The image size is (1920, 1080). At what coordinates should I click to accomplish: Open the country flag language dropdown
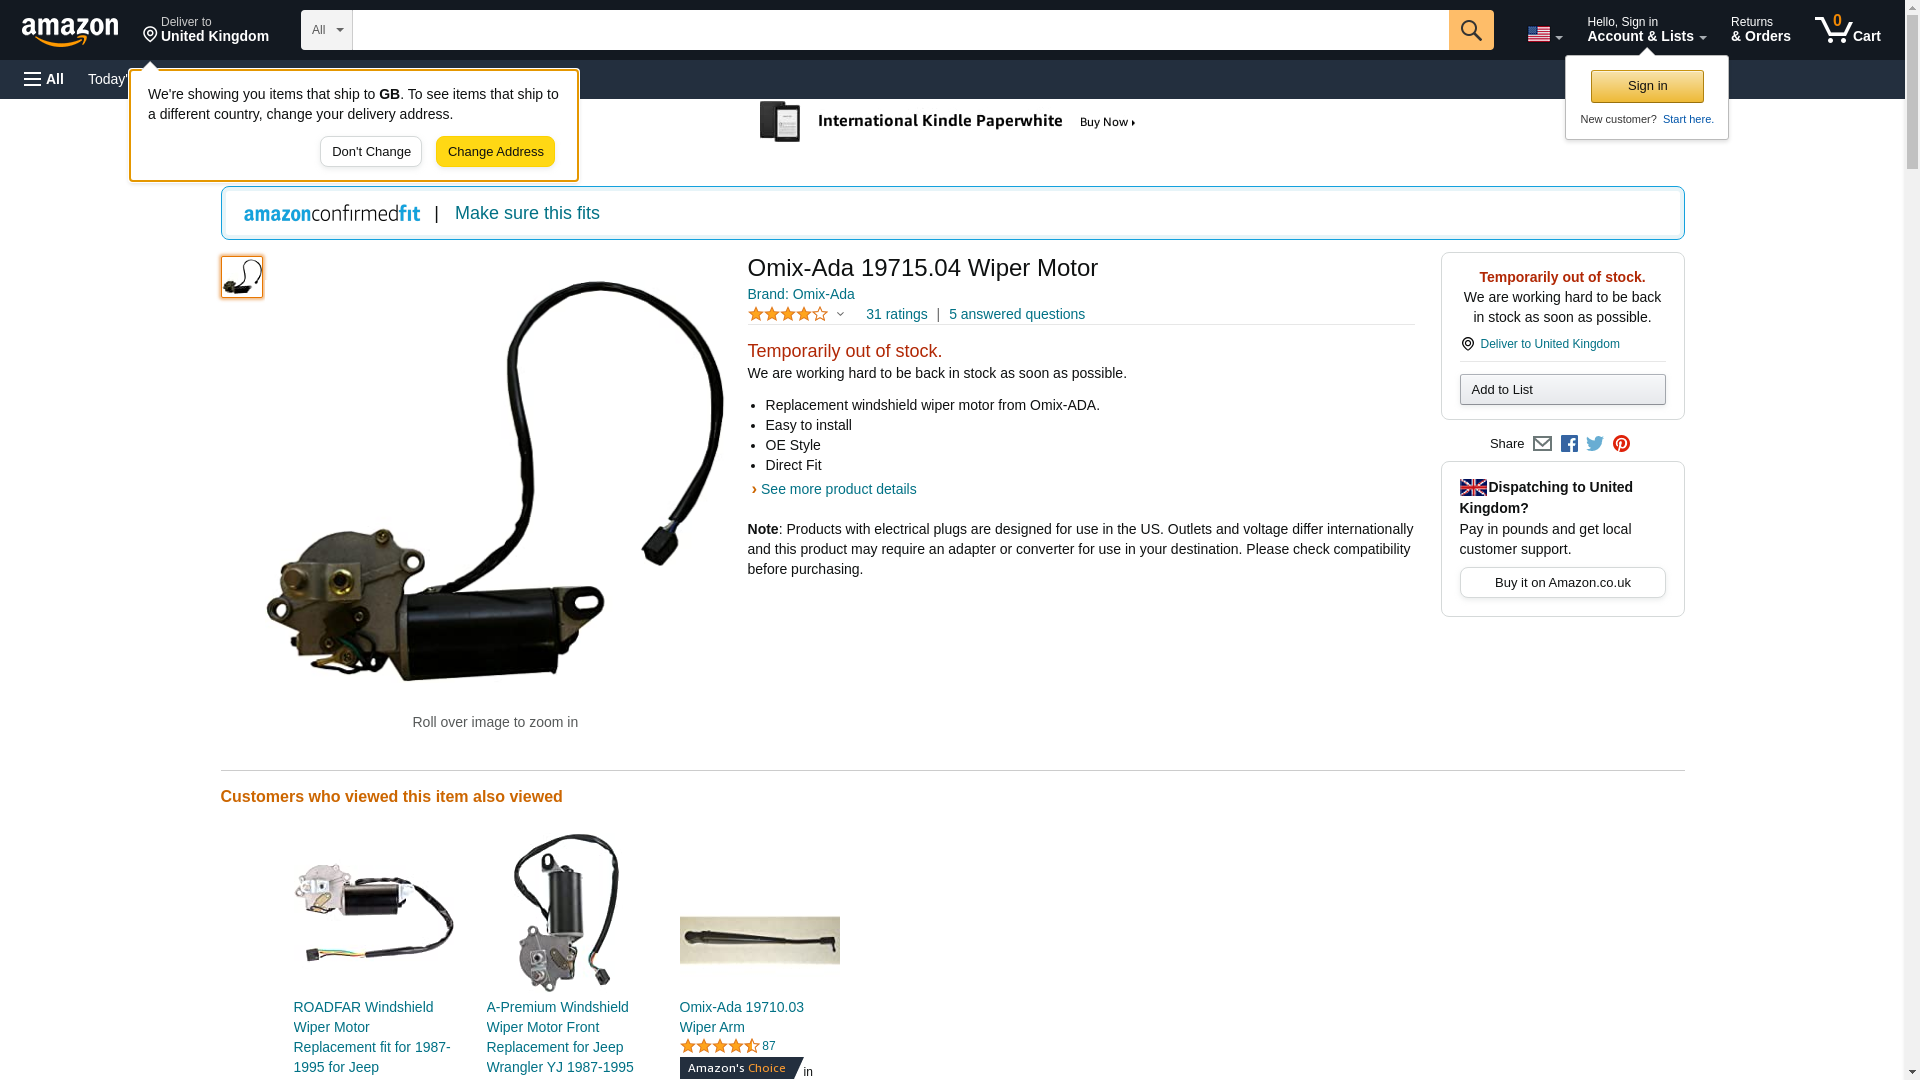coord(1544,35)
